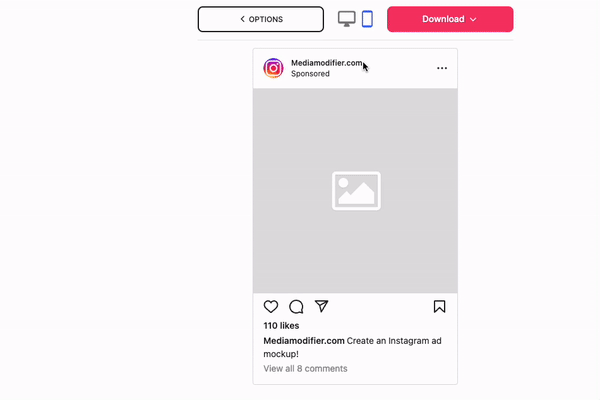600x400 pixels.
Task: Open the three-dot more options menu
Action: (442, 68)
